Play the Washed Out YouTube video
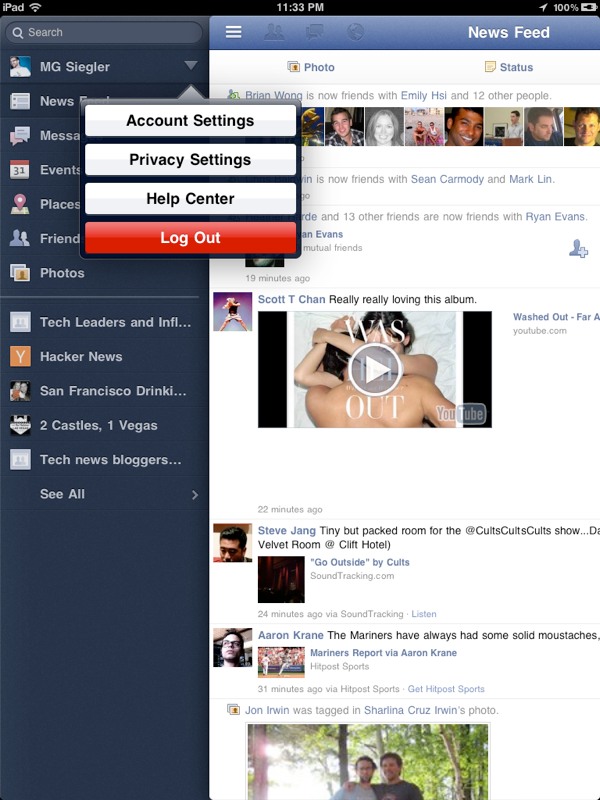 coord(375,369)
